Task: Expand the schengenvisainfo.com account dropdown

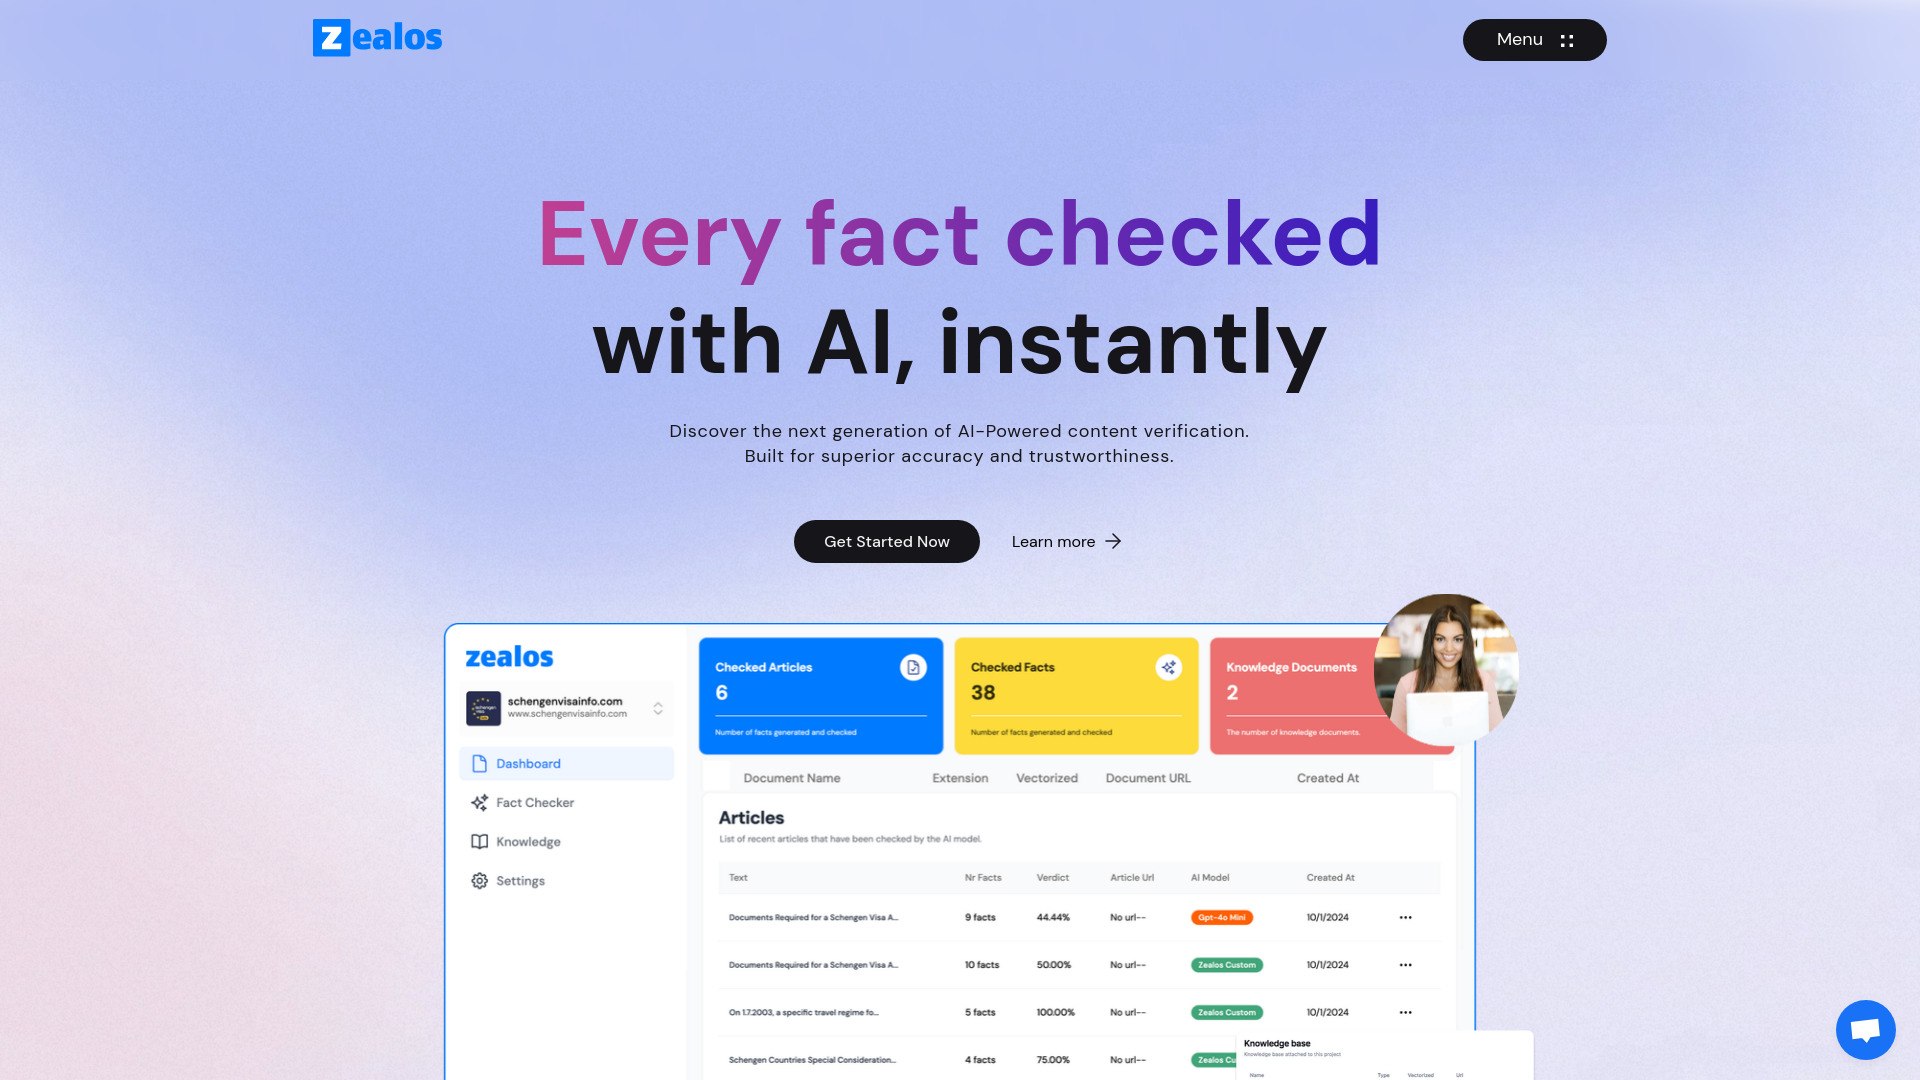Action: (x=657, y=708)
